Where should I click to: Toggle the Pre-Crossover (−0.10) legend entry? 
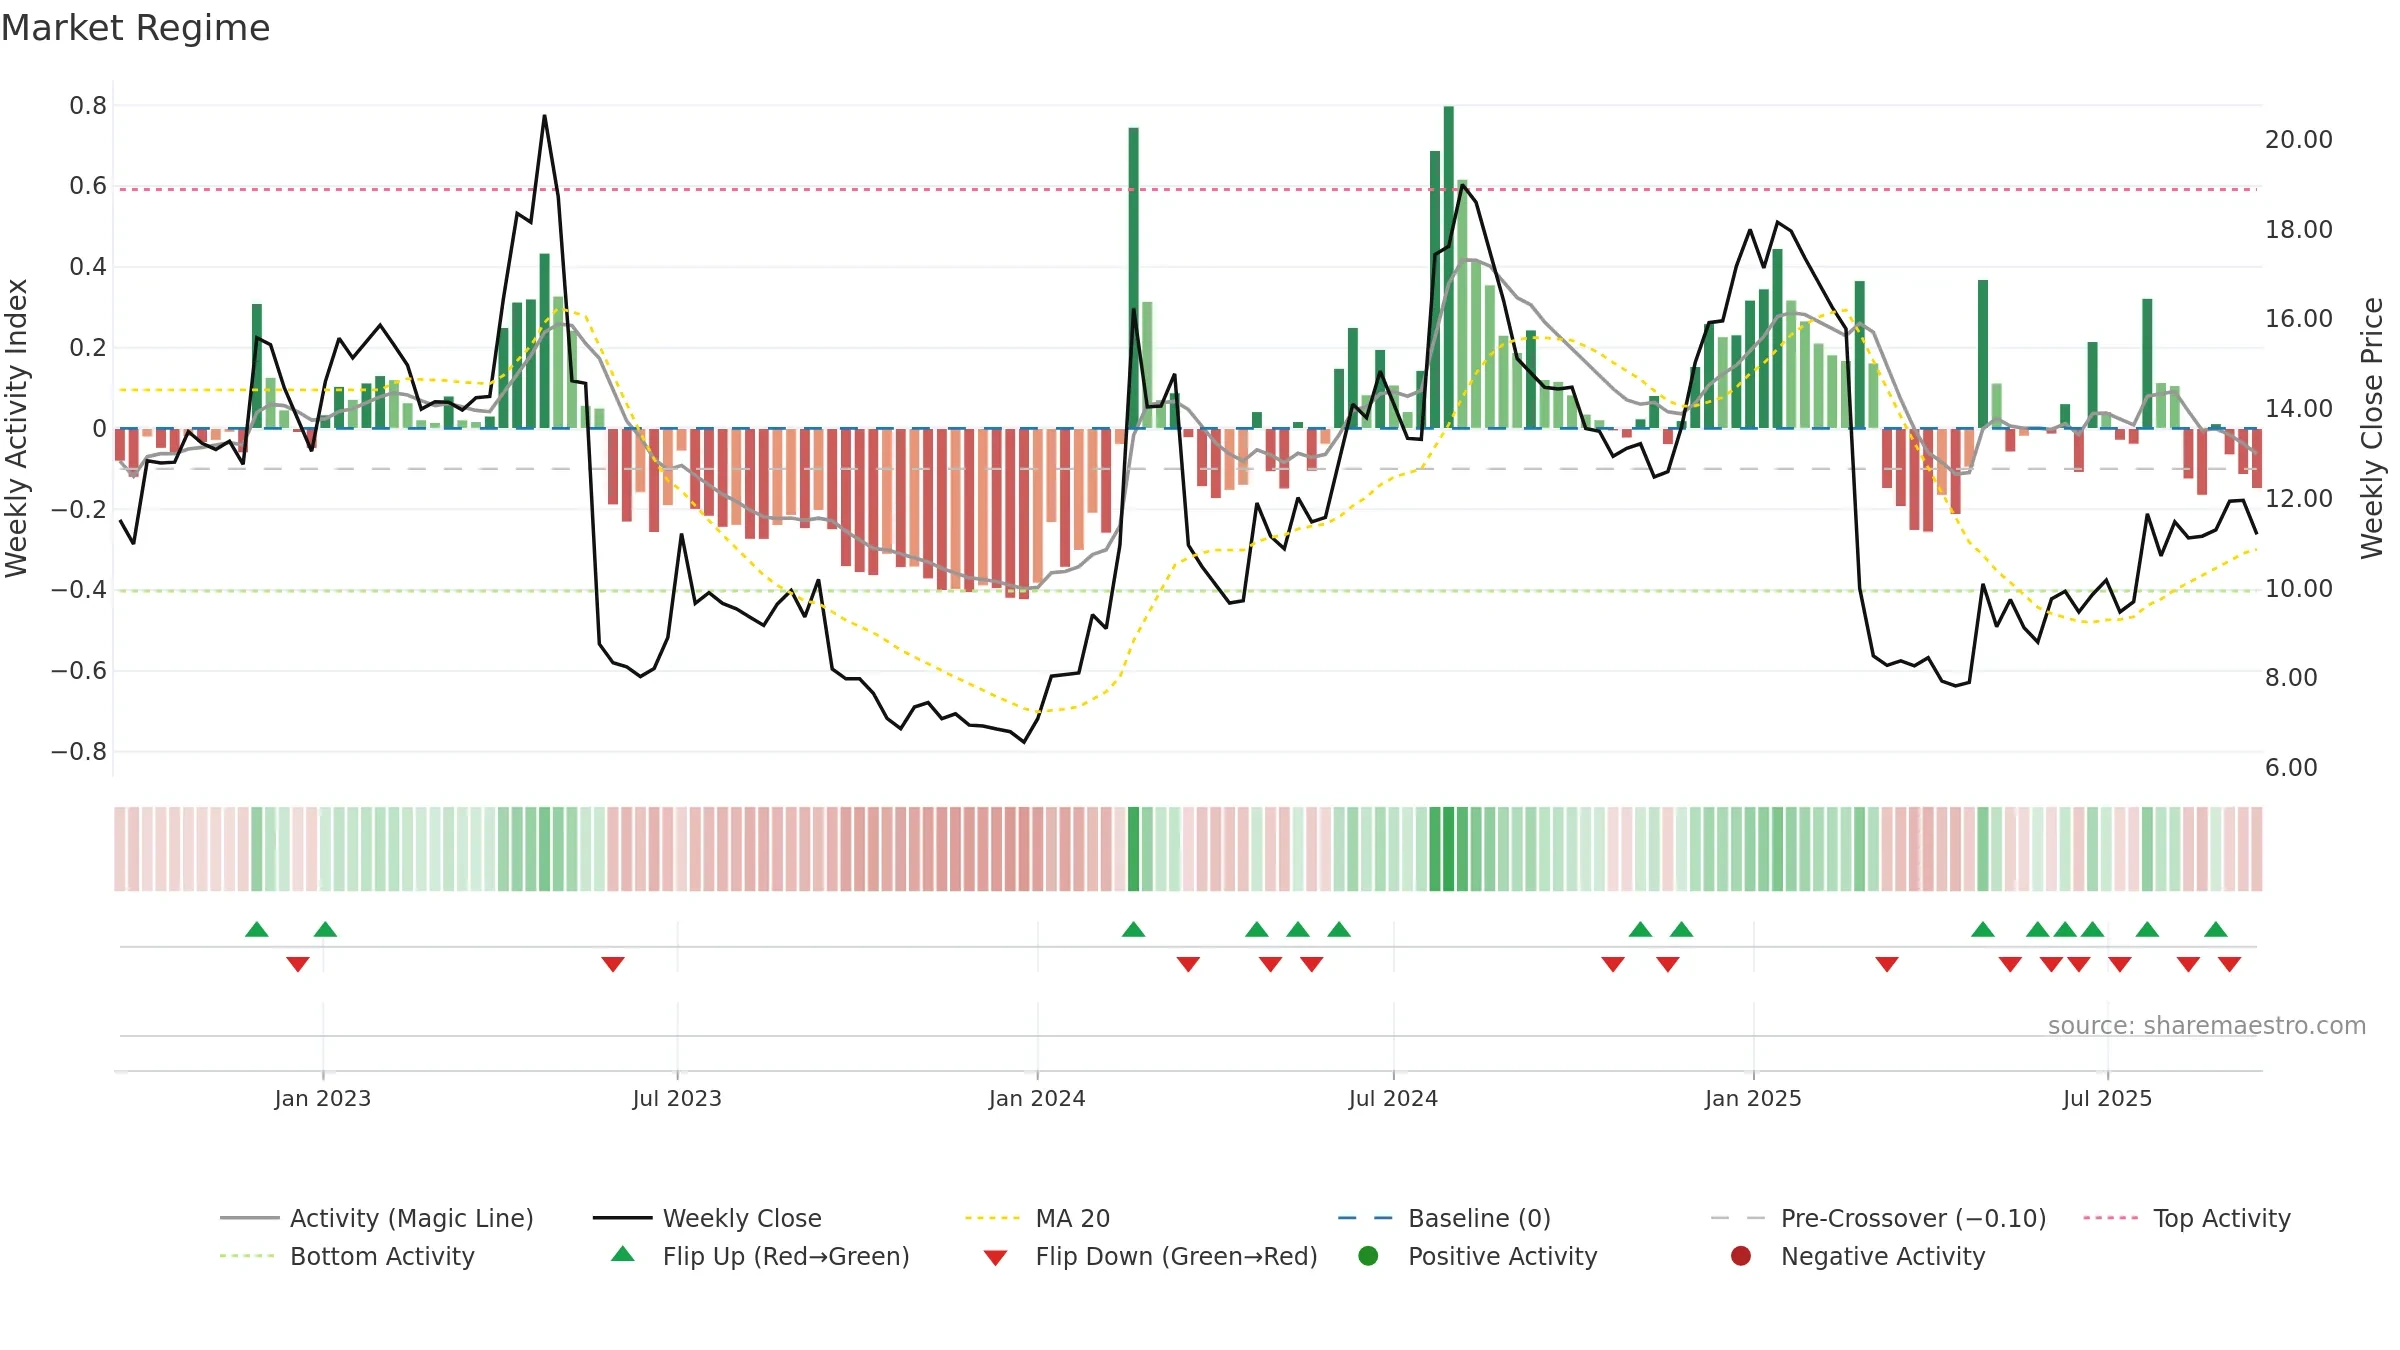[1878, 1218]
